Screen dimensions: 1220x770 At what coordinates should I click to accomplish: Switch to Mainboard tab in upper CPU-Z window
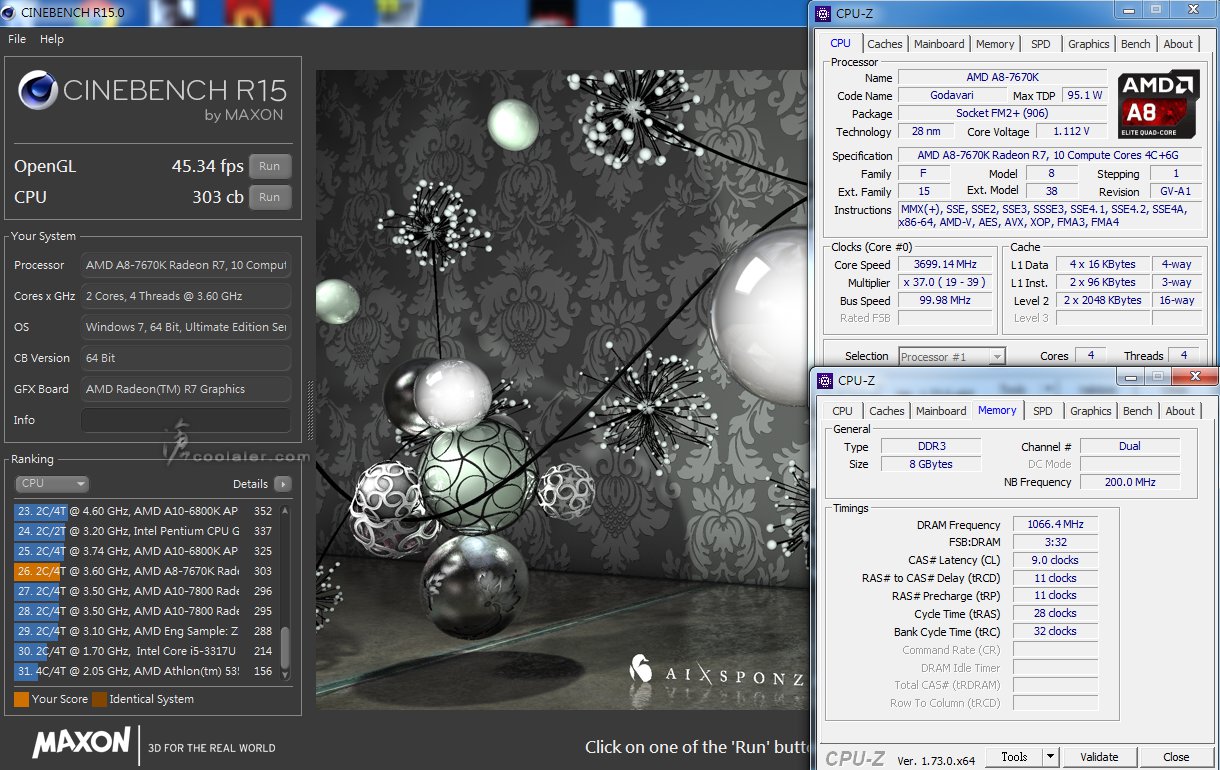(x=939, y=44)
